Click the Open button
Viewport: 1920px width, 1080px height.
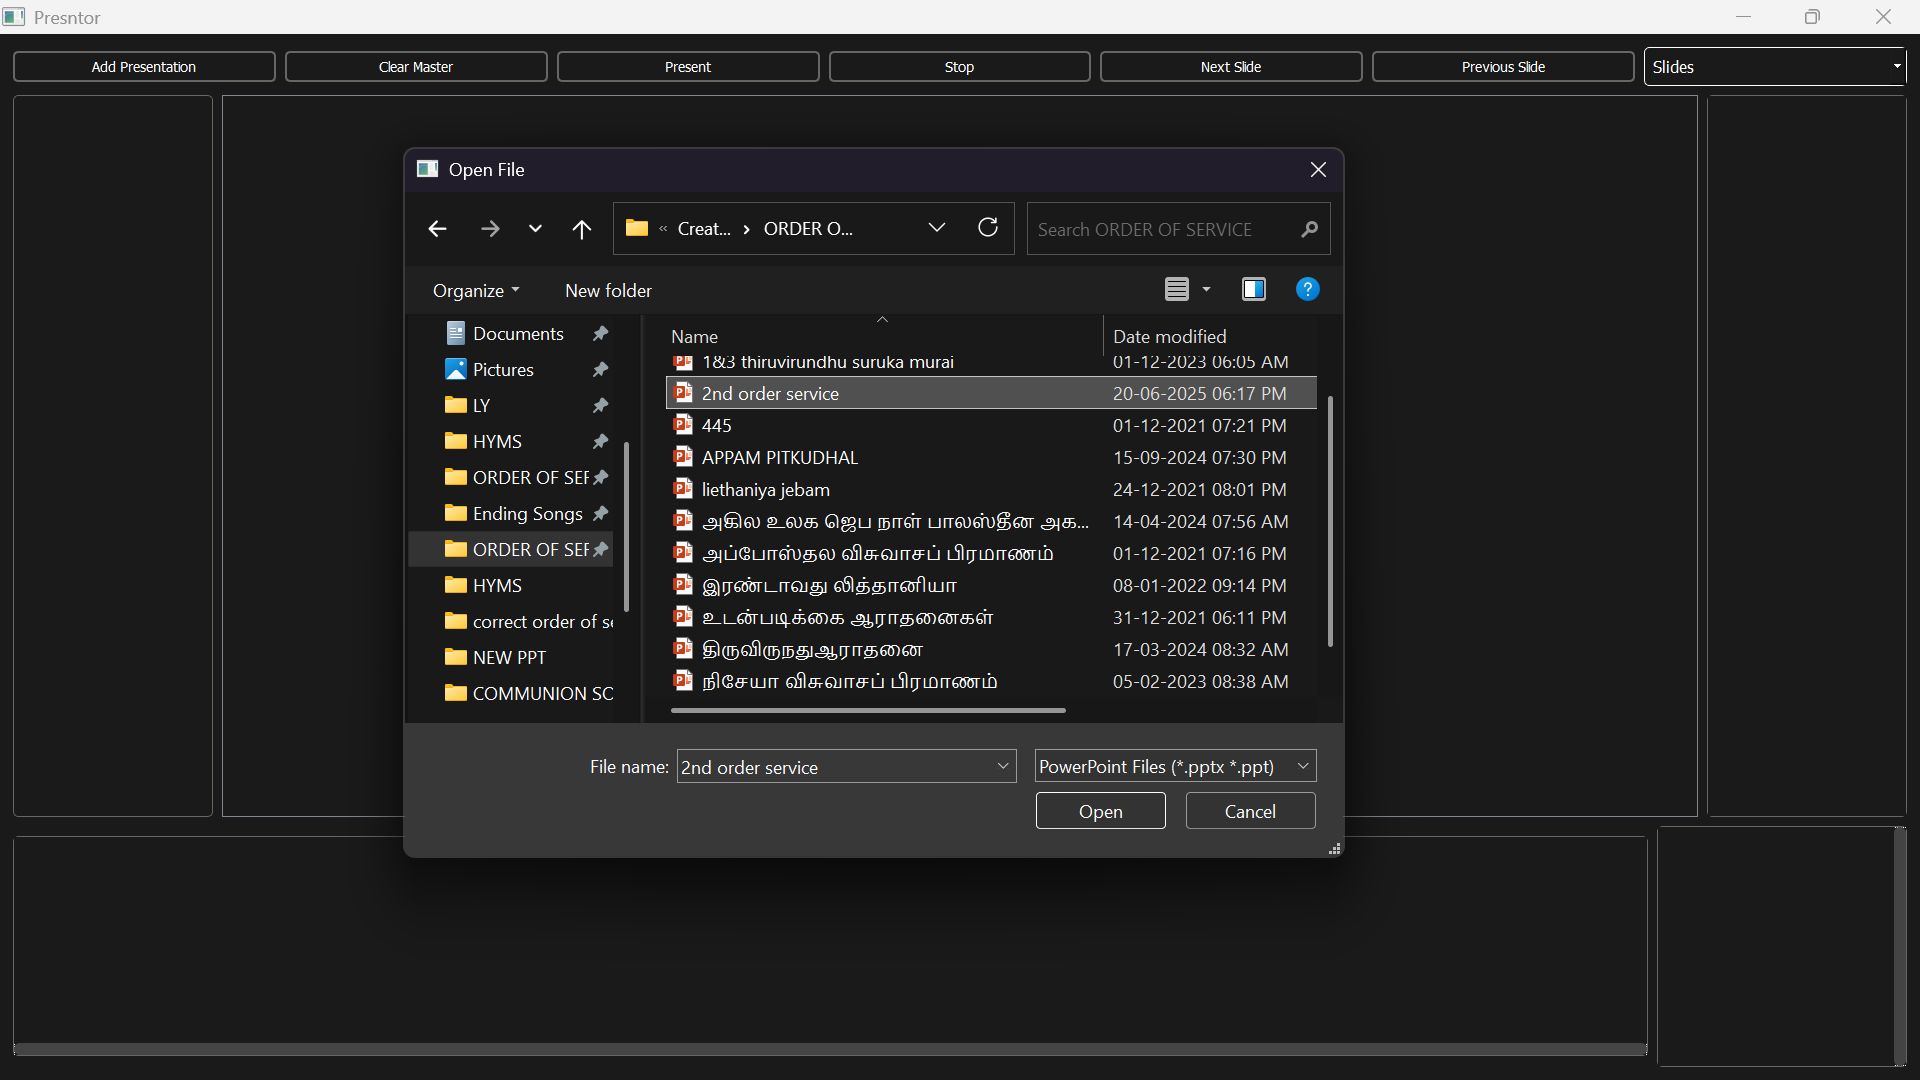1100,810
